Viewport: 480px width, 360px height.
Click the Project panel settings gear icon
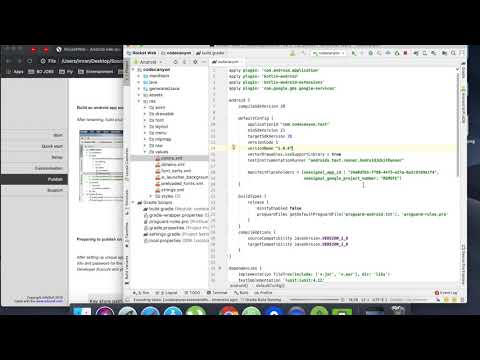tap(195, 62)
